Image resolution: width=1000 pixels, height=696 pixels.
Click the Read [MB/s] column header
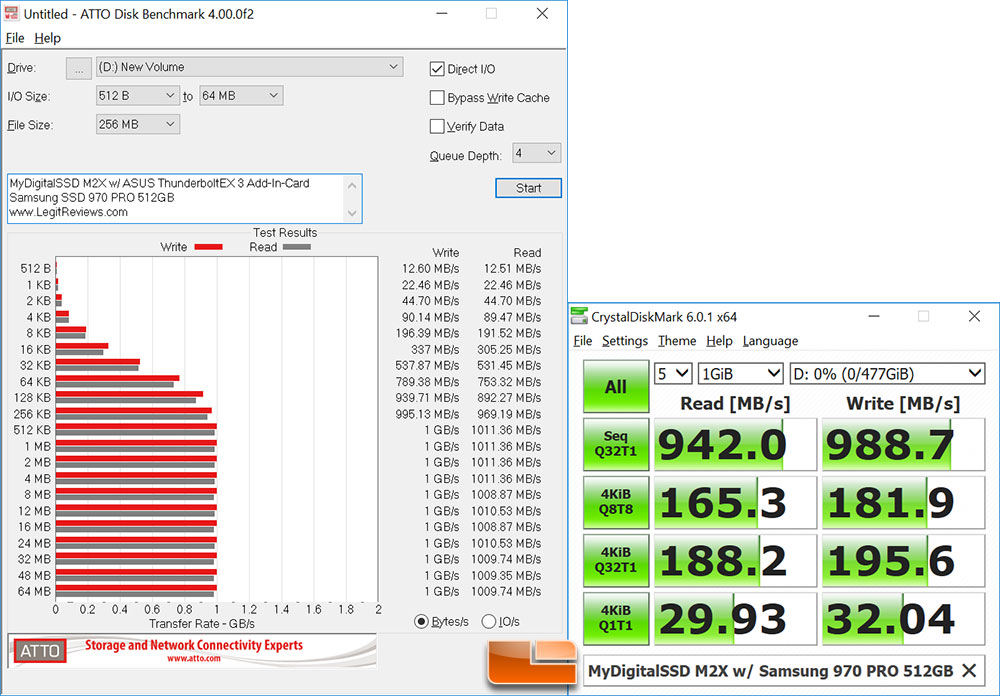tap(735, 403)
